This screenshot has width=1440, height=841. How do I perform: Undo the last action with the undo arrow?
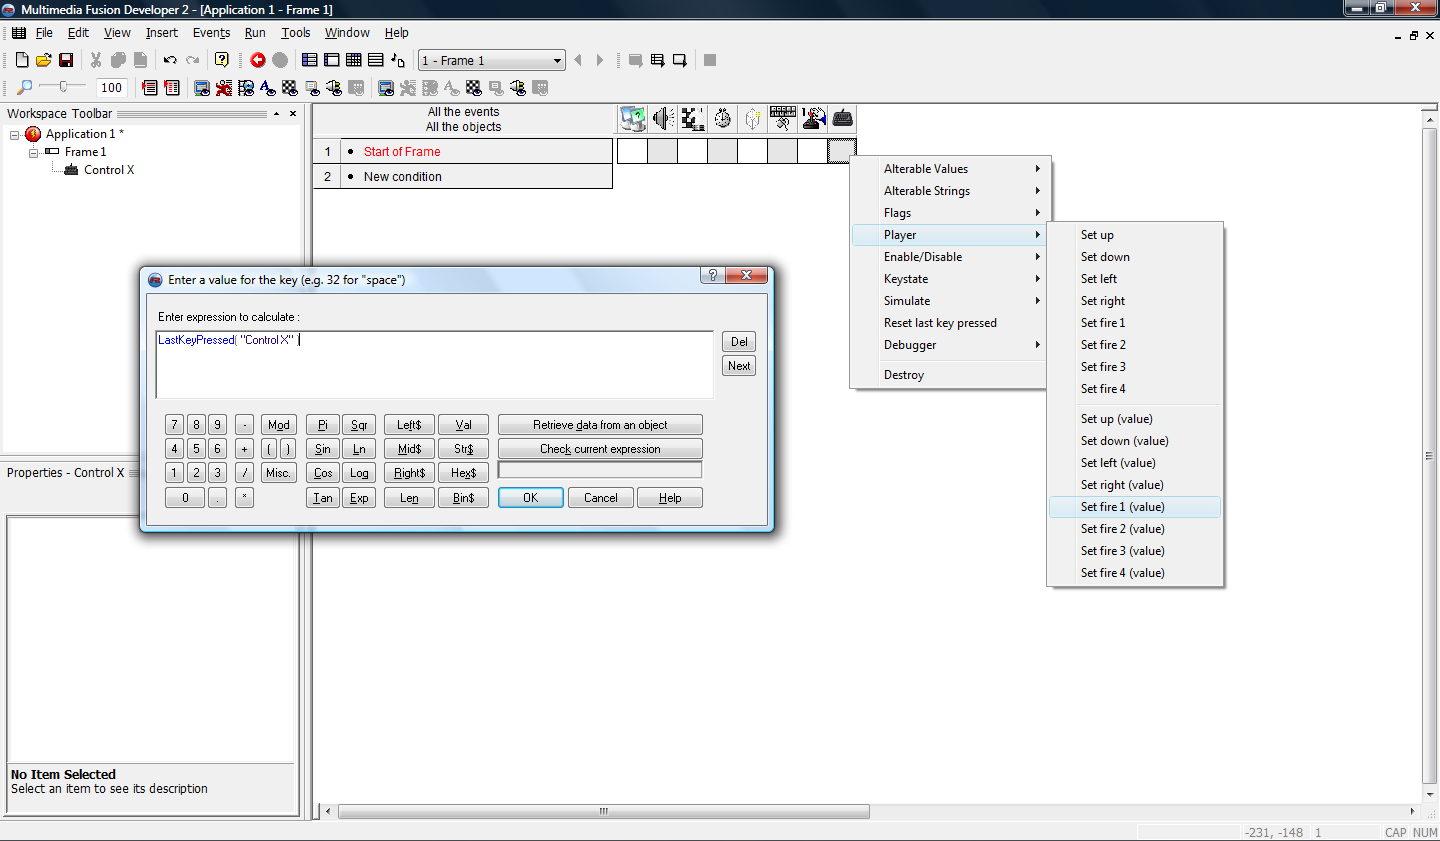[168, 59]
